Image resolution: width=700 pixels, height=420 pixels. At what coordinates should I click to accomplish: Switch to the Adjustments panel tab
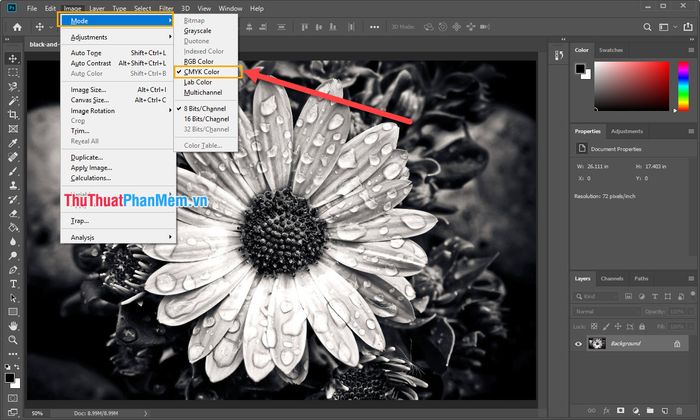[x=627, y=131]
